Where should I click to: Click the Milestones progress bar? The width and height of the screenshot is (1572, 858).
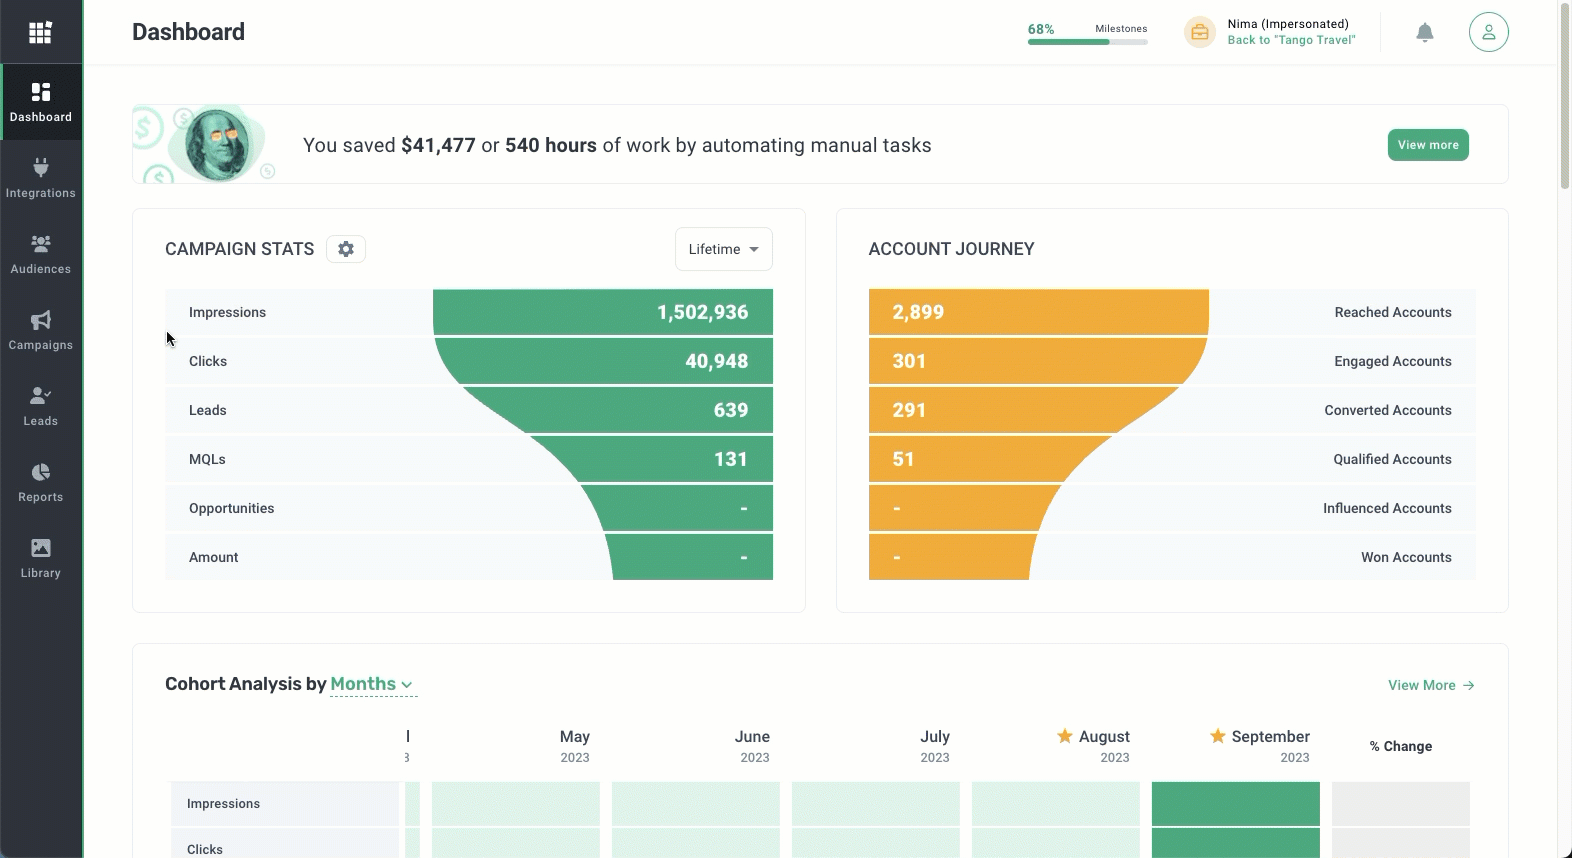click(x=1087, y=42)
